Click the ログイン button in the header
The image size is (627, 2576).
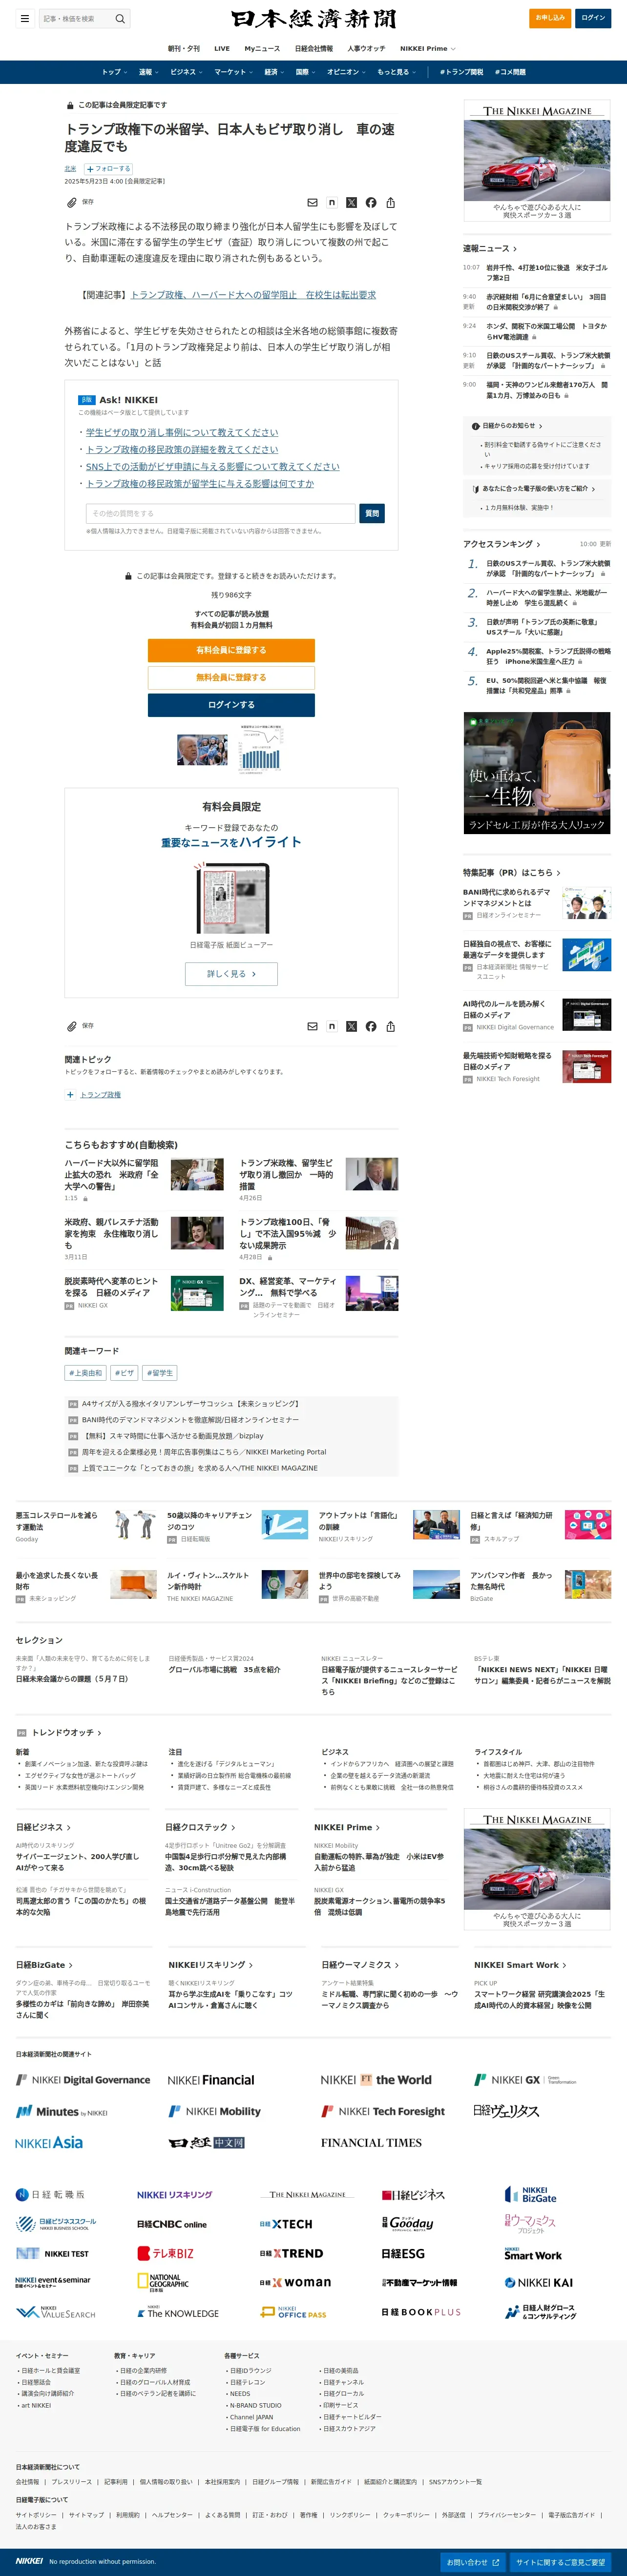(x=593, y=18)
